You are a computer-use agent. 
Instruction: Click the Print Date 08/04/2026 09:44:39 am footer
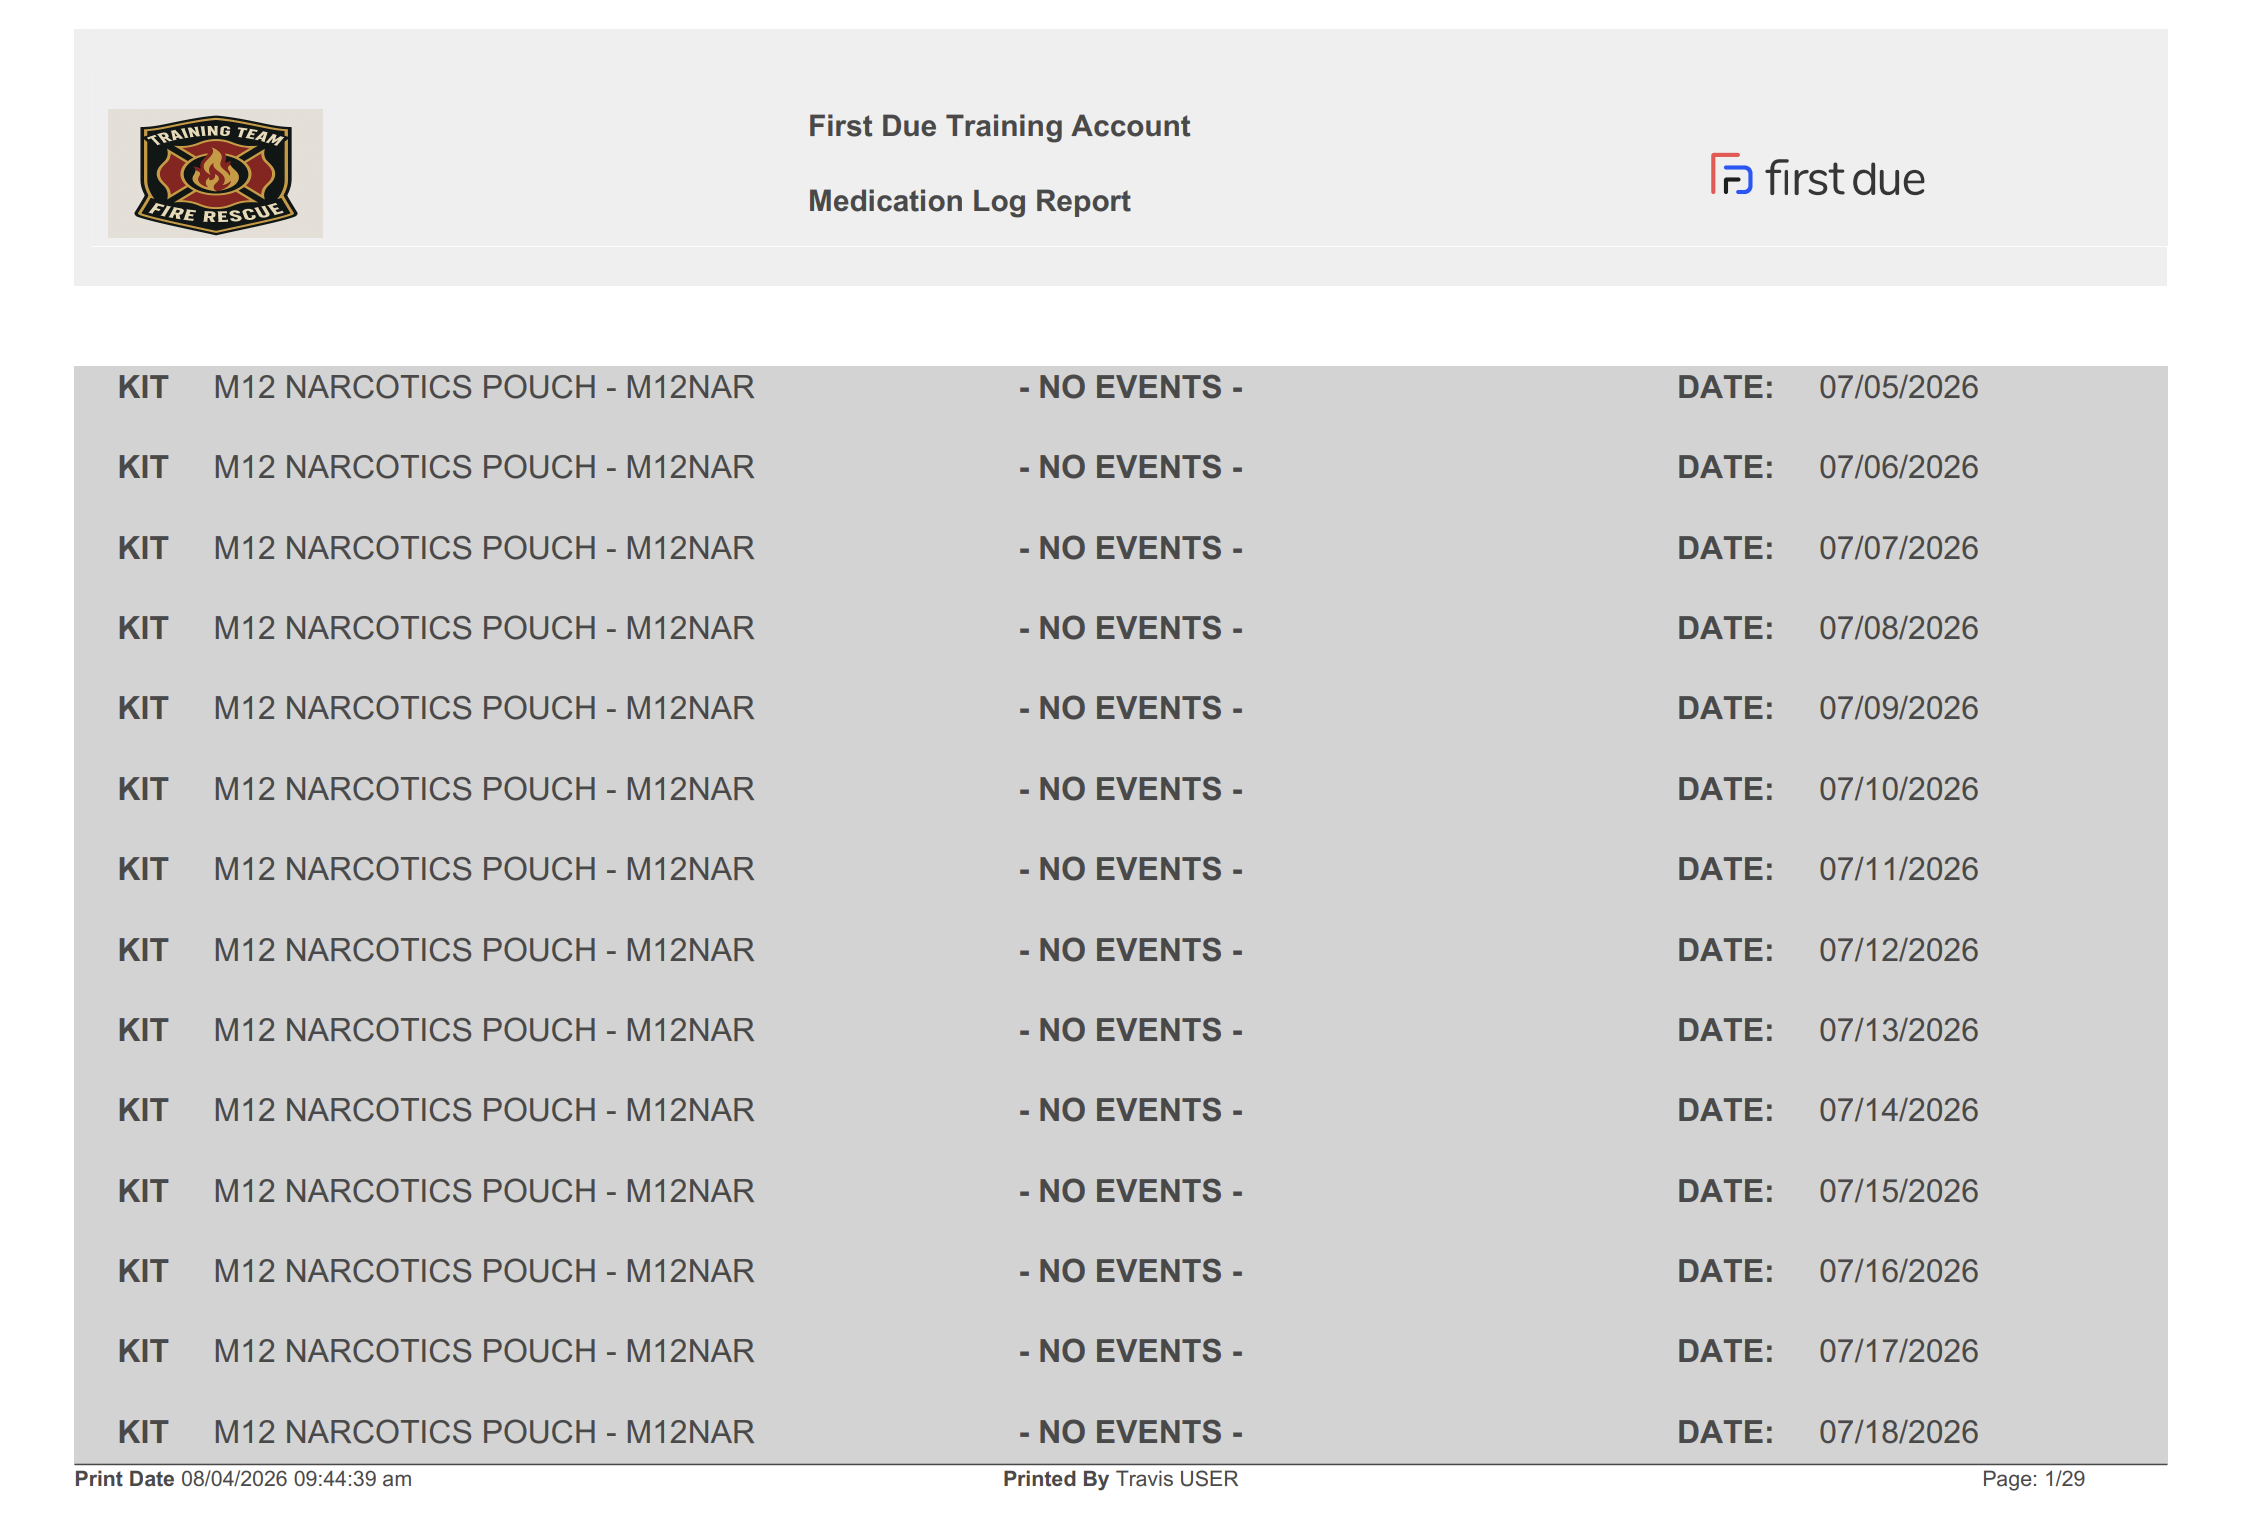coord(243,1479)
